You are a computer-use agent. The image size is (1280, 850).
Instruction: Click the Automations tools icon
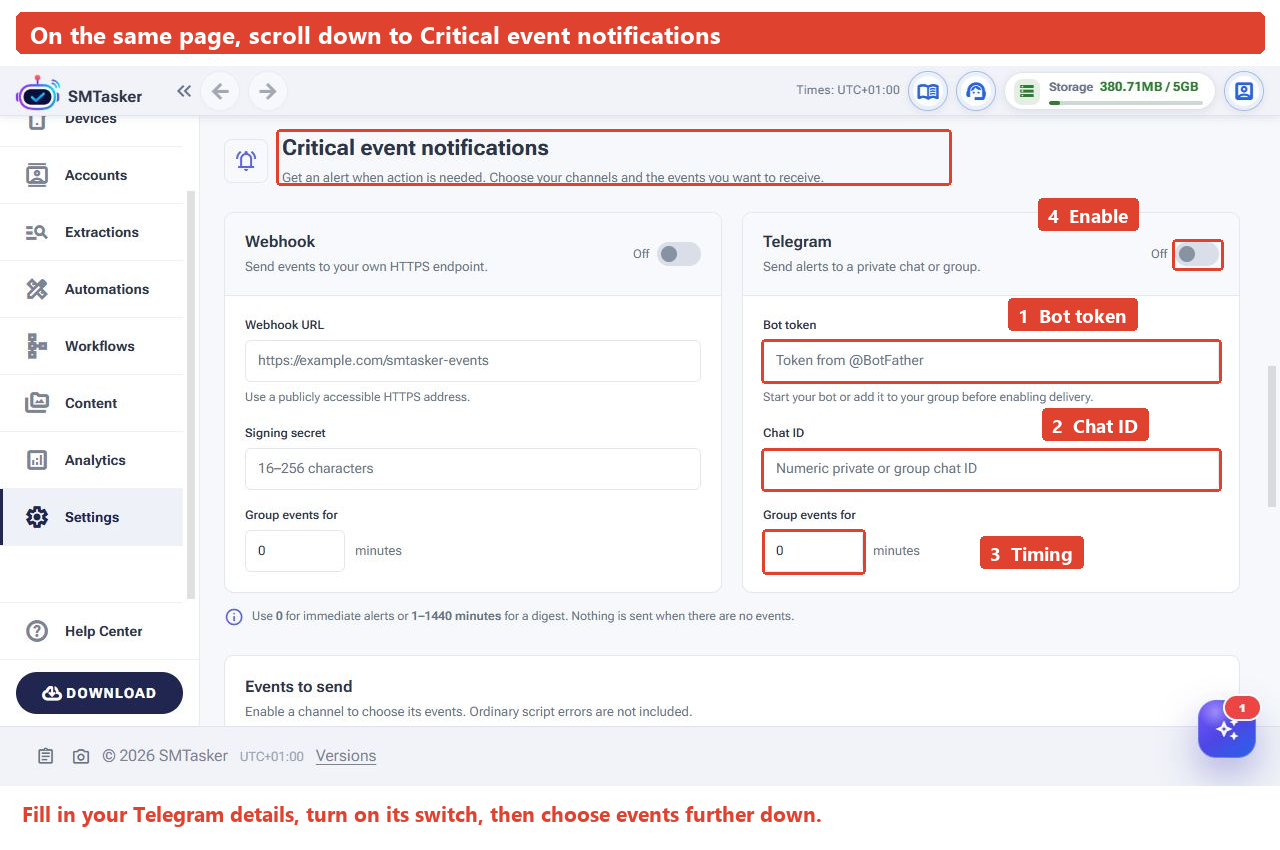pyautogui.click(x=37, y=289)
